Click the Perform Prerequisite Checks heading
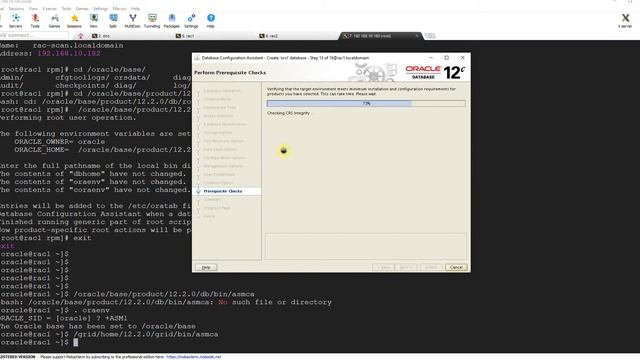Image resolution: width=640 pixels, height=360 pixels. (230, 73)
